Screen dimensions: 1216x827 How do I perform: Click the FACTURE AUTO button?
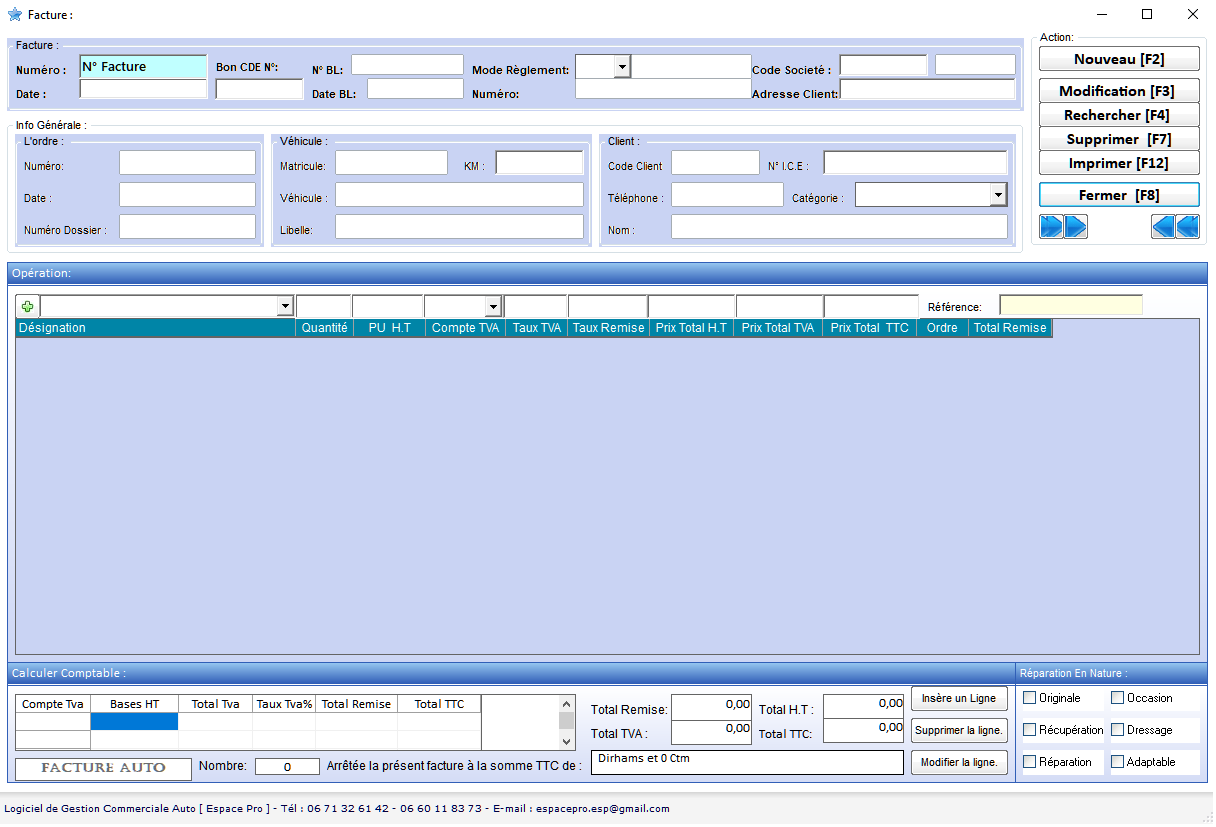point(104,769)
